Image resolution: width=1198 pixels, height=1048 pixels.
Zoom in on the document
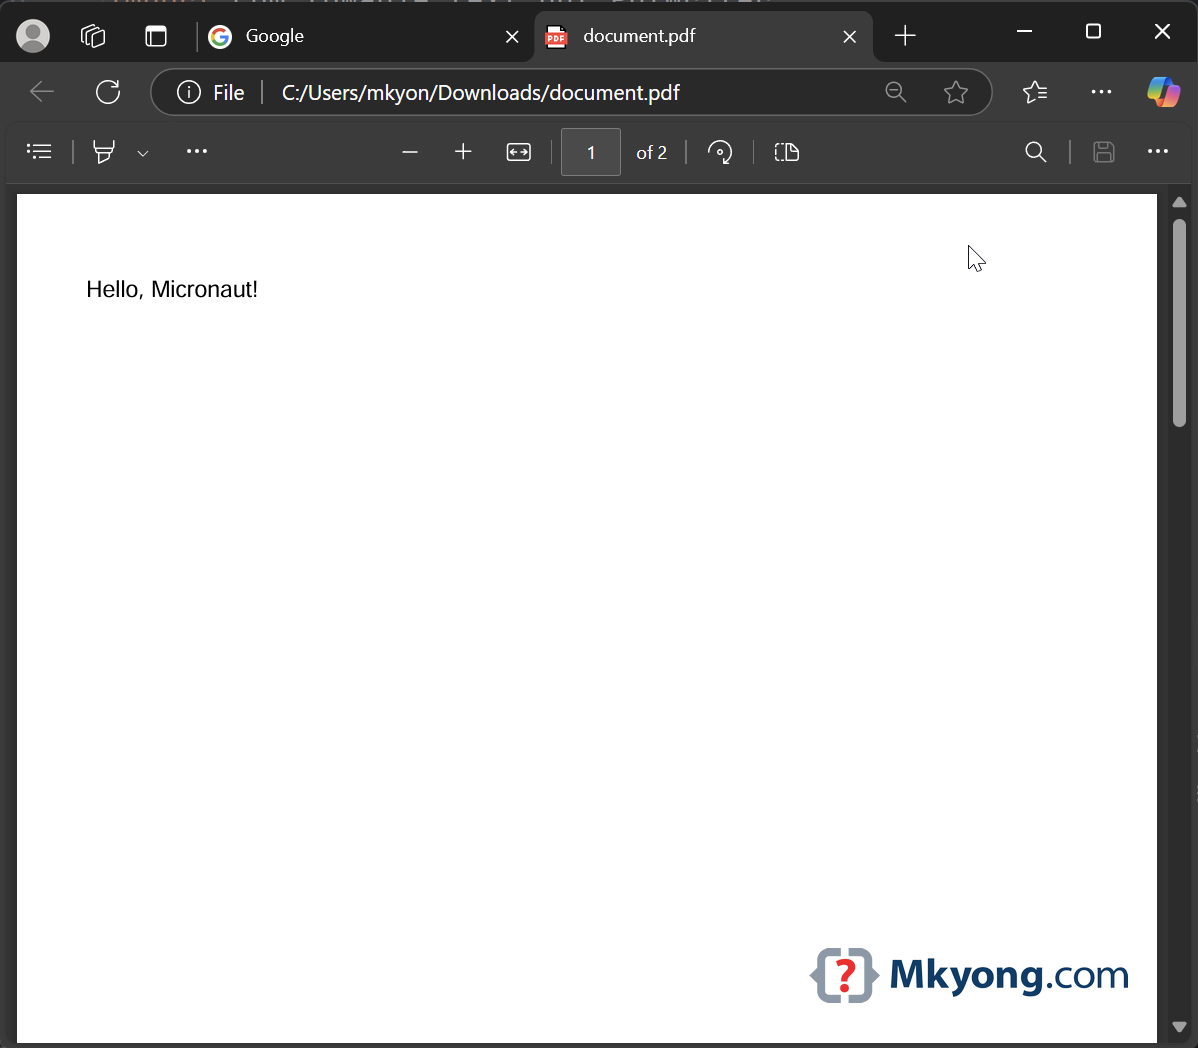coord(462,152)
